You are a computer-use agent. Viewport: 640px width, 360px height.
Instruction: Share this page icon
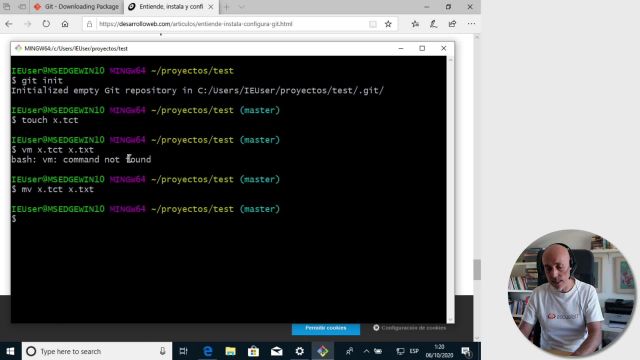[452, 24]
